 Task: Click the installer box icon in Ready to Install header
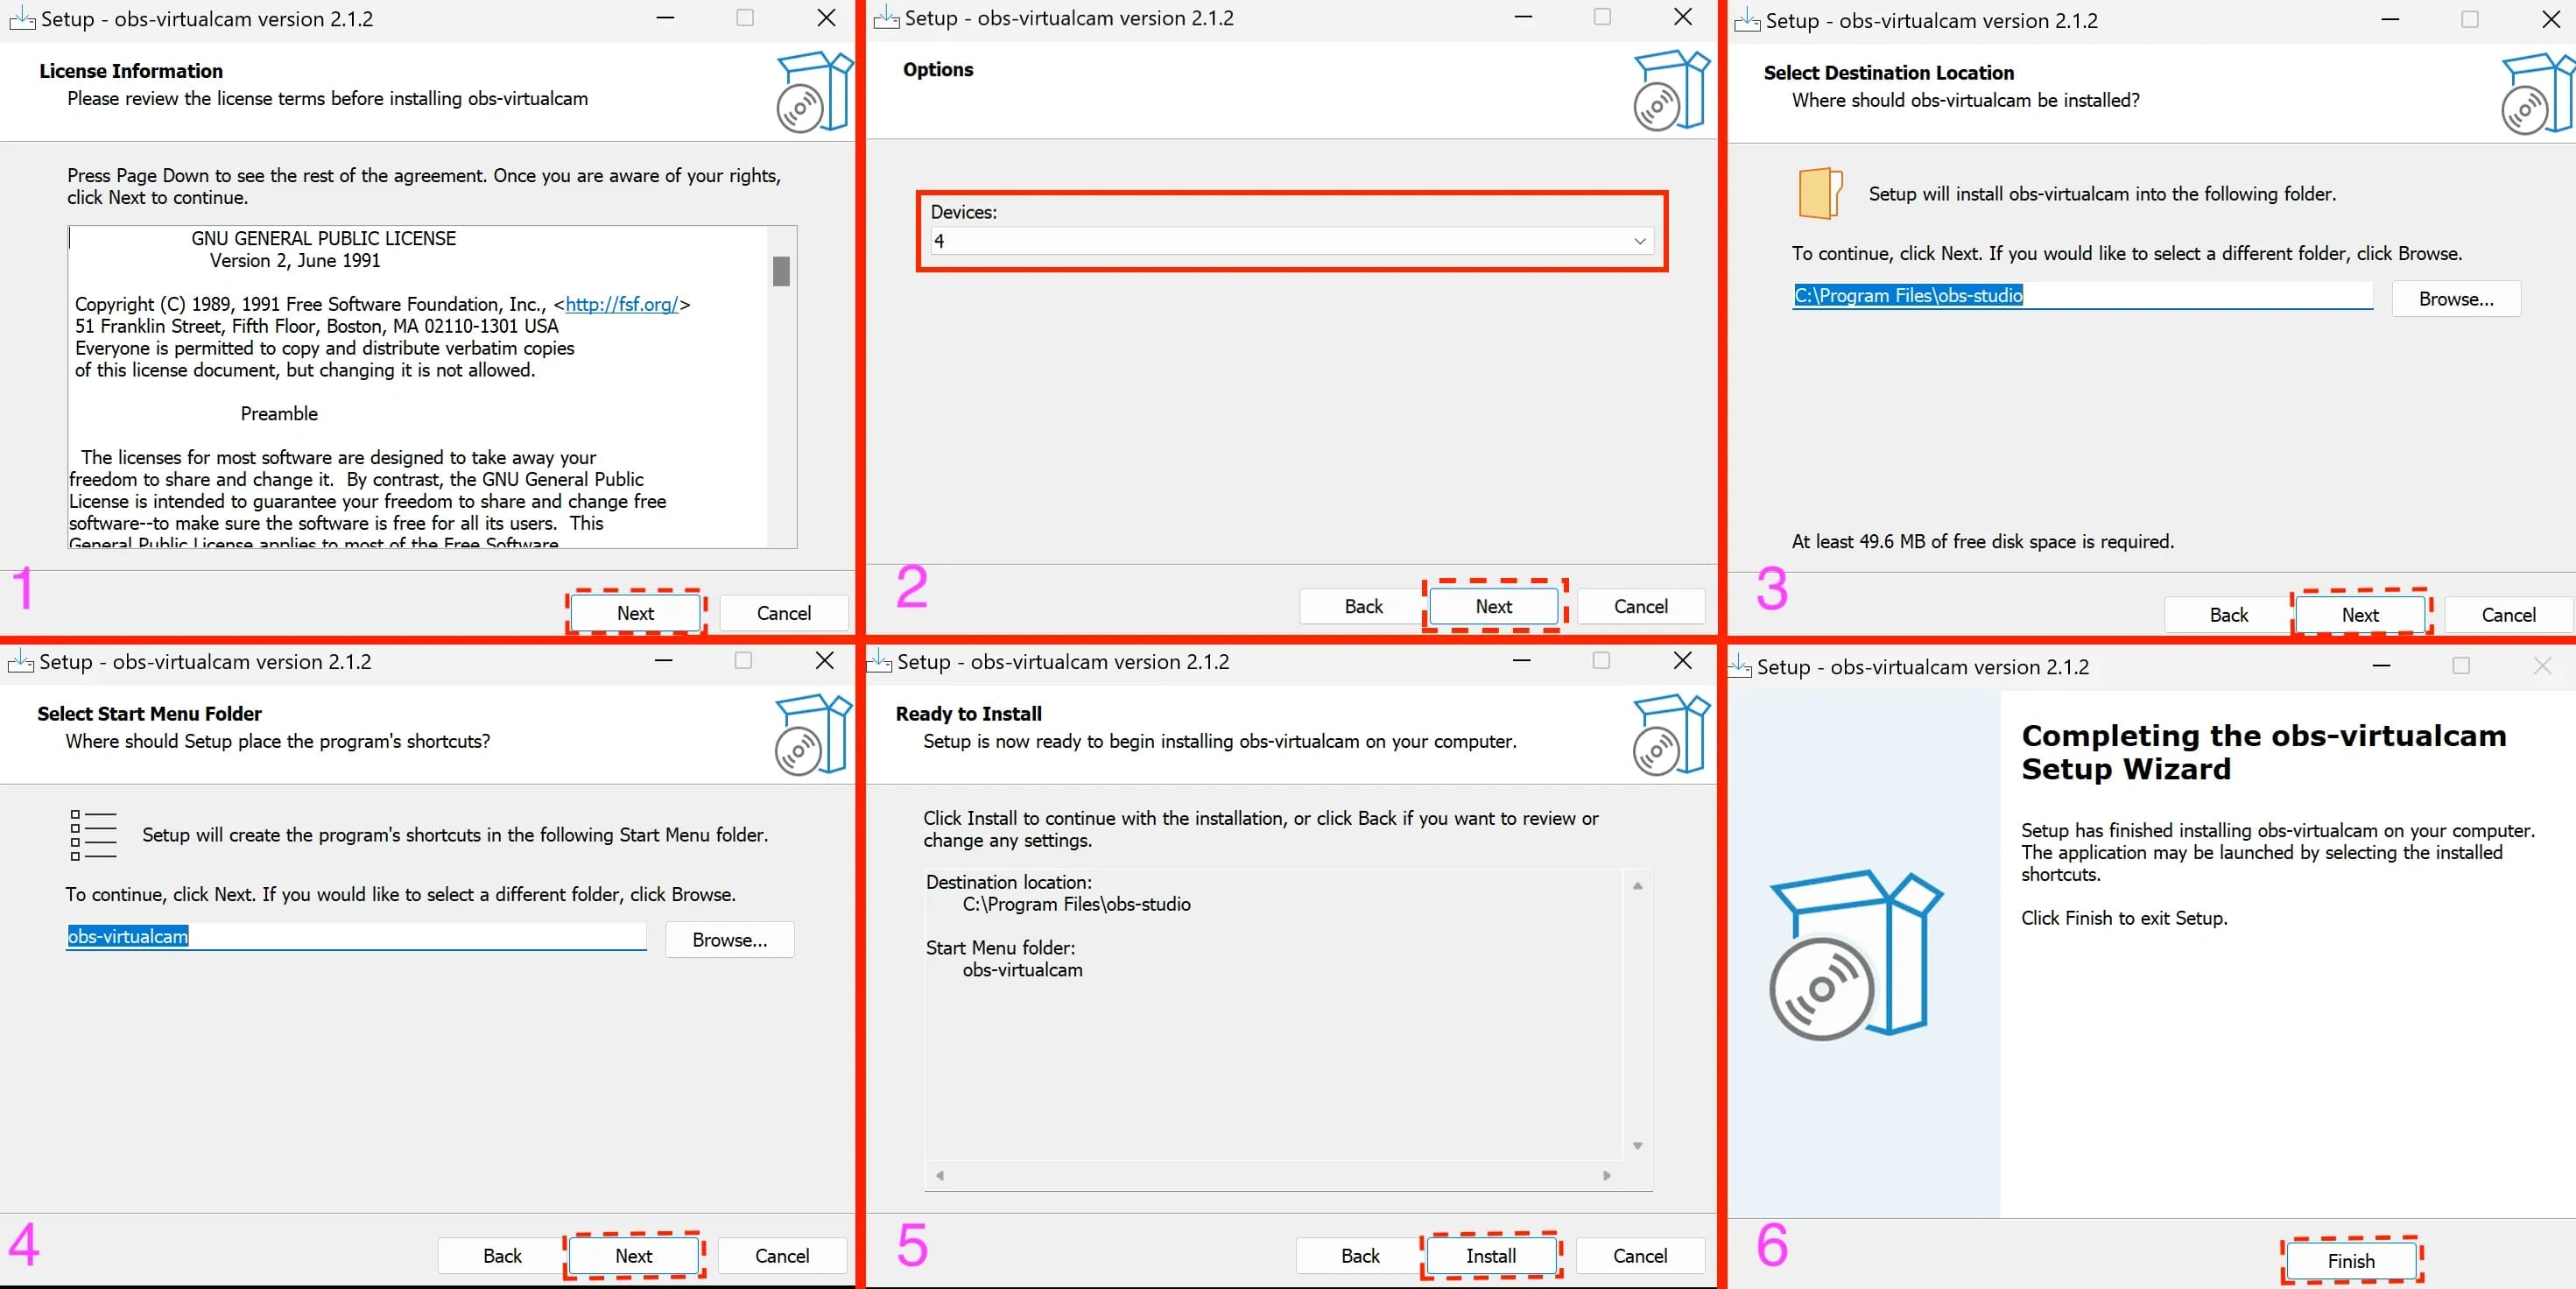1672,735
